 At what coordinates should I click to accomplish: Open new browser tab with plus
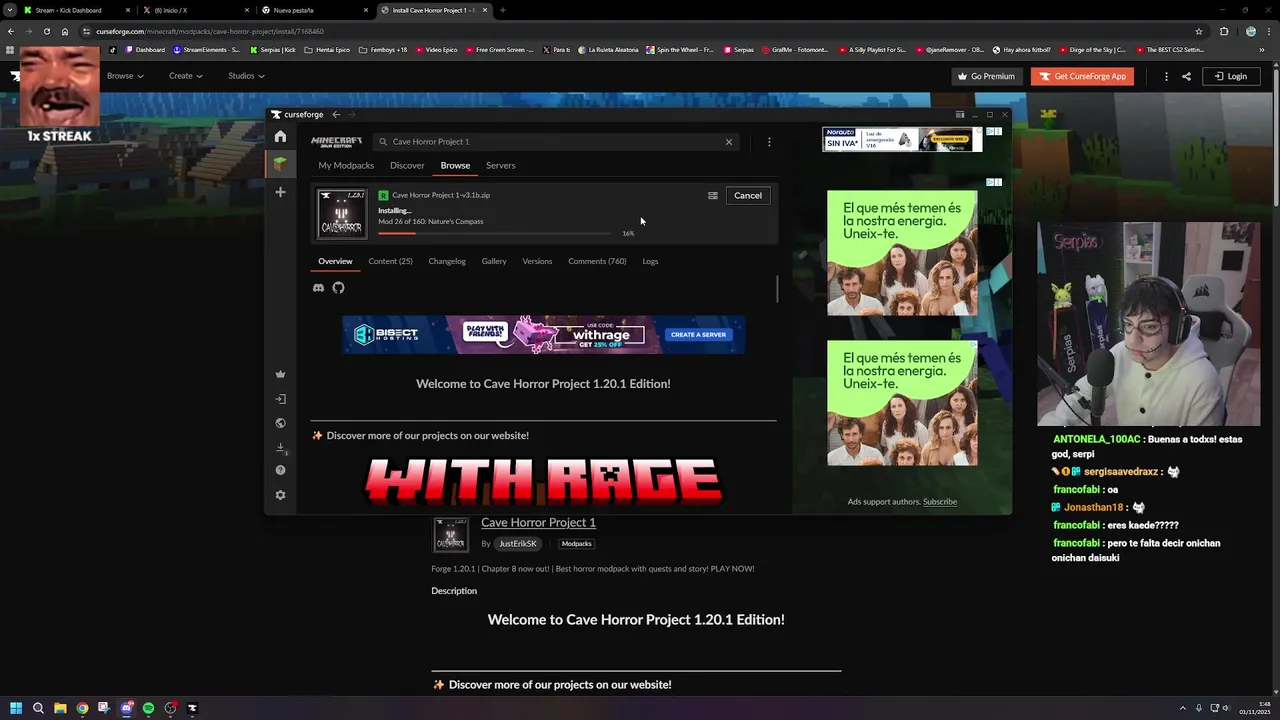(x=502, y=10)
